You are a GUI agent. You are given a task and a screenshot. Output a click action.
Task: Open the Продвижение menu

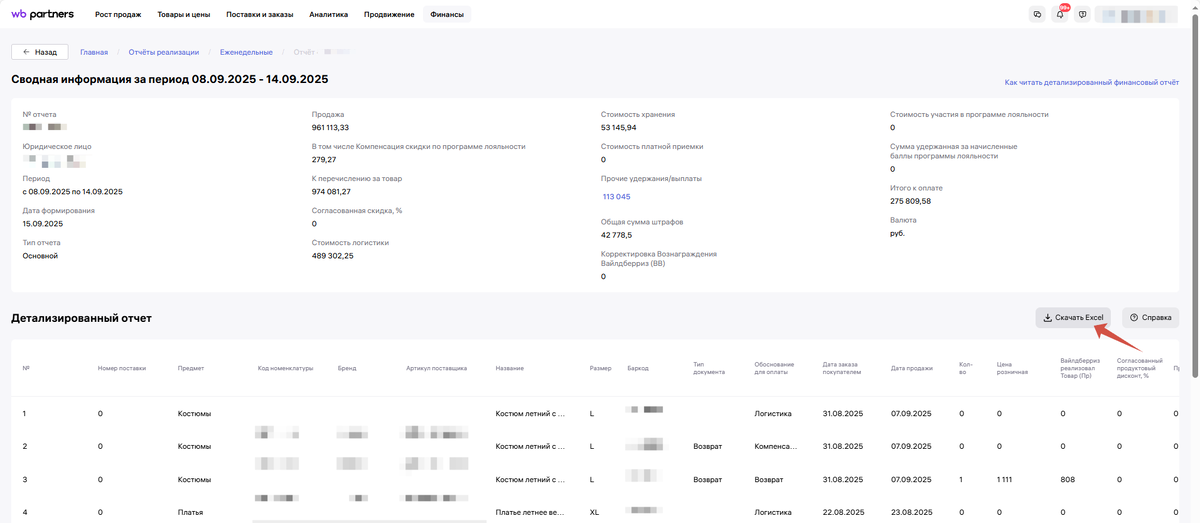(389, 15)
